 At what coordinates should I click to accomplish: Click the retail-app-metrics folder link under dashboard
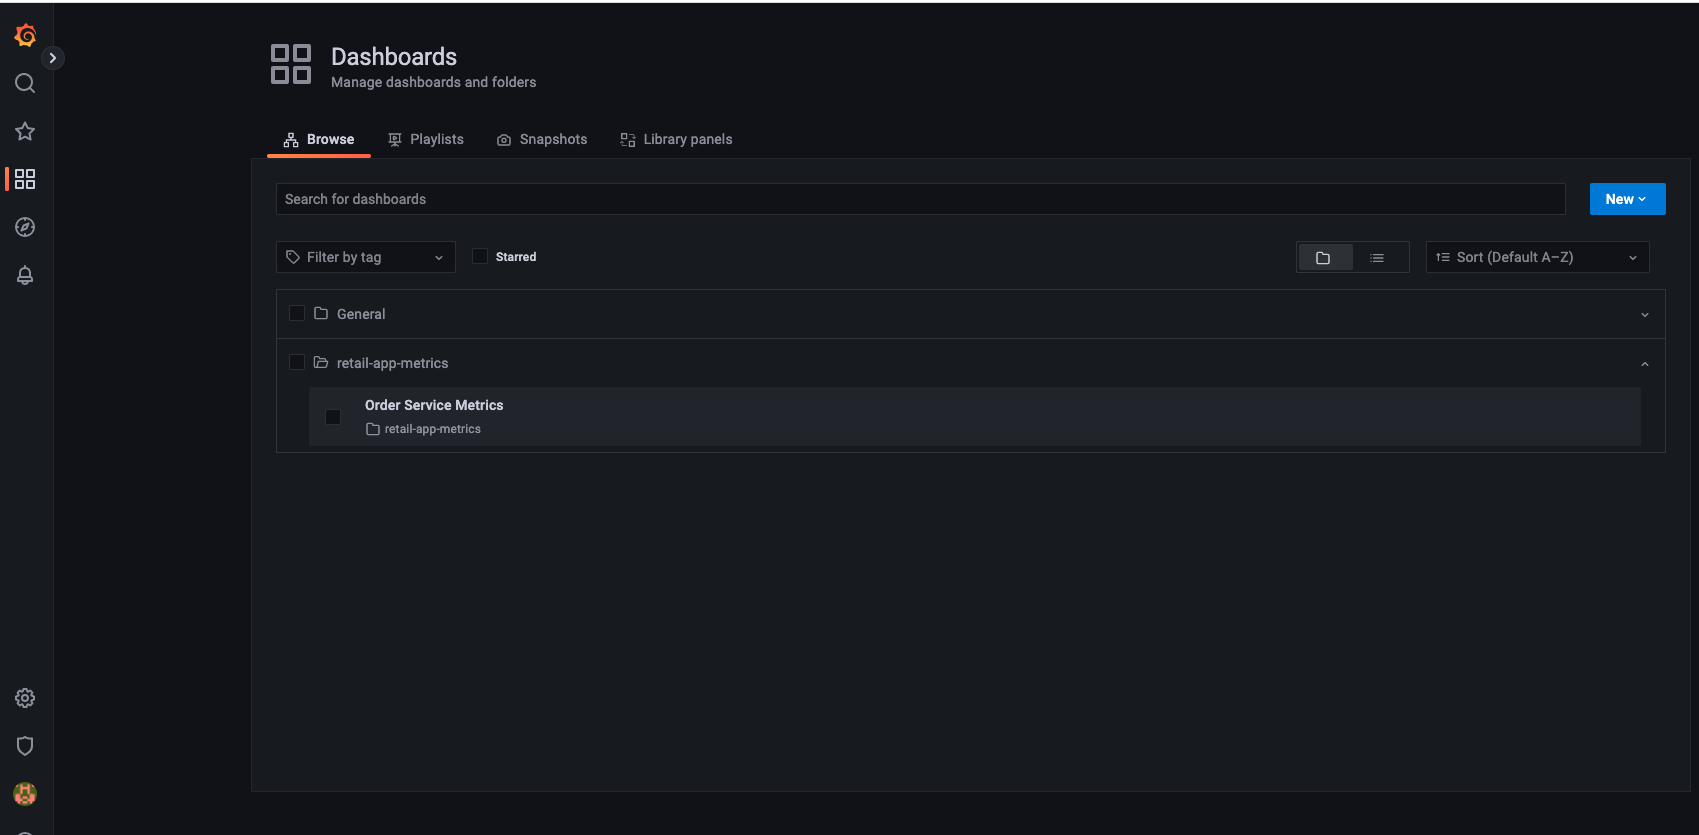pyautogui.click(x=424, y=429)
